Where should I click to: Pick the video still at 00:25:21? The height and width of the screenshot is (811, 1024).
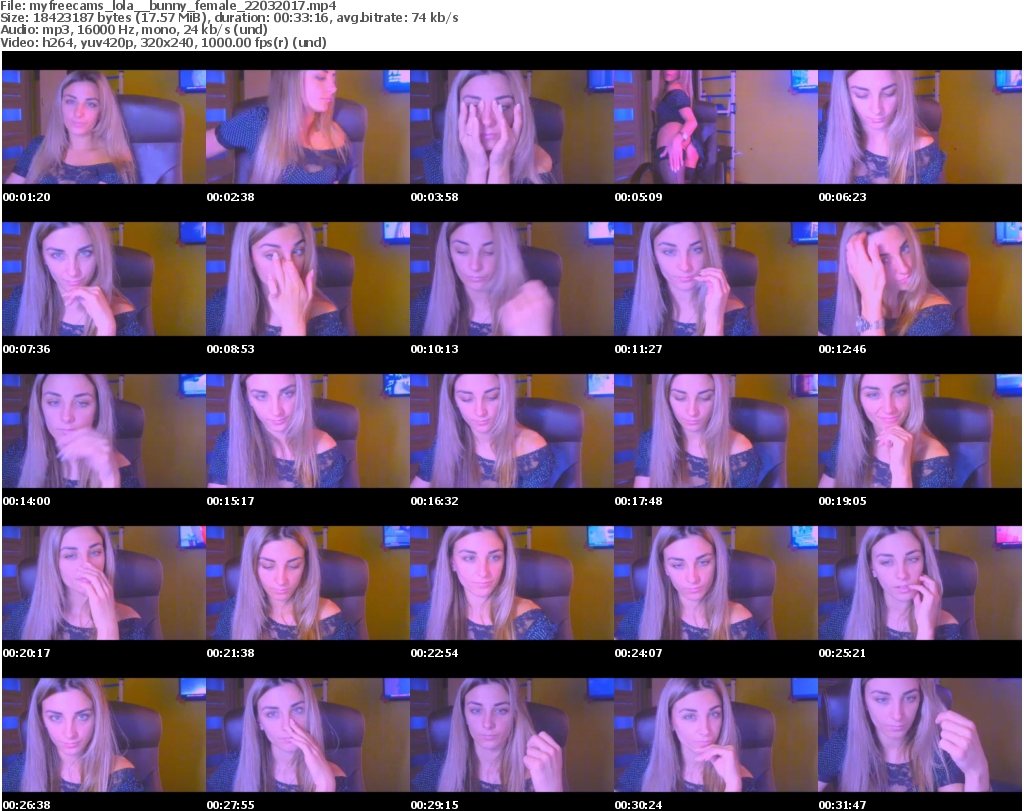tap(920, 582)
